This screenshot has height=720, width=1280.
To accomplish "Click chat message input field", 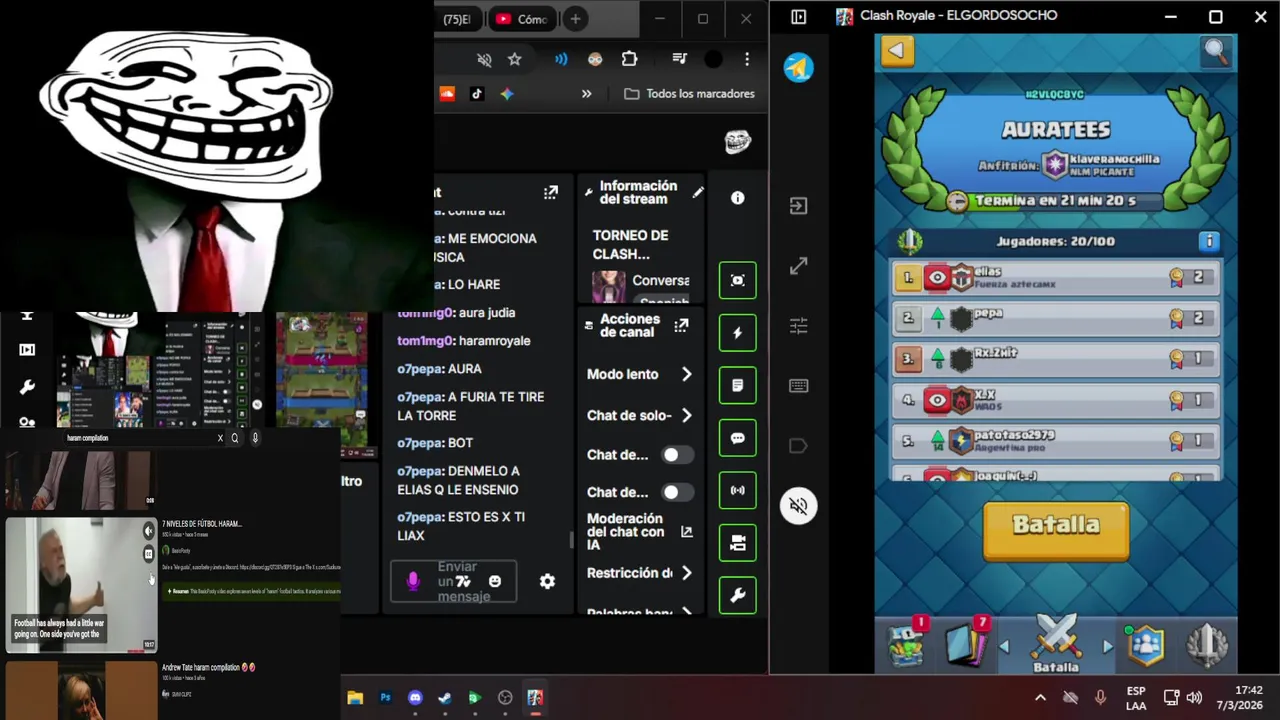I will click(453, 581).
